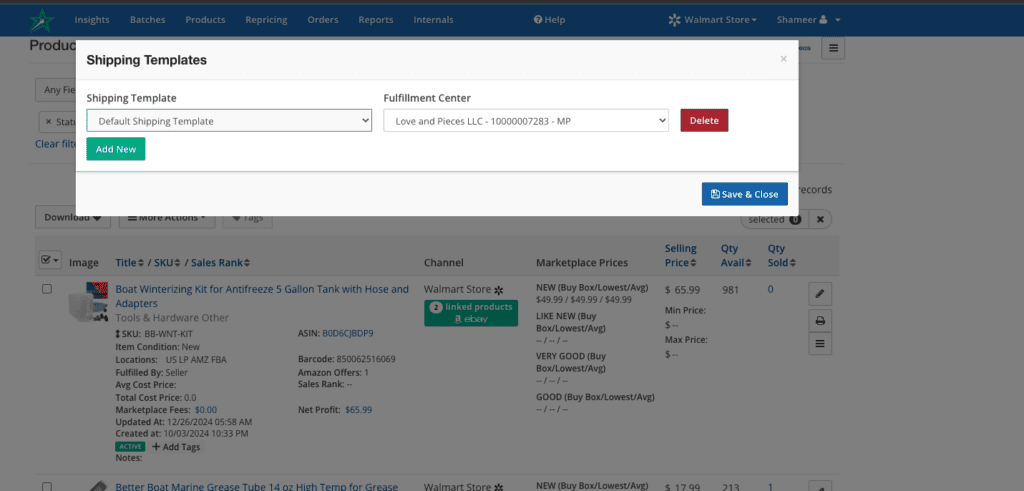Click the selected count badge

coord(795,219)
